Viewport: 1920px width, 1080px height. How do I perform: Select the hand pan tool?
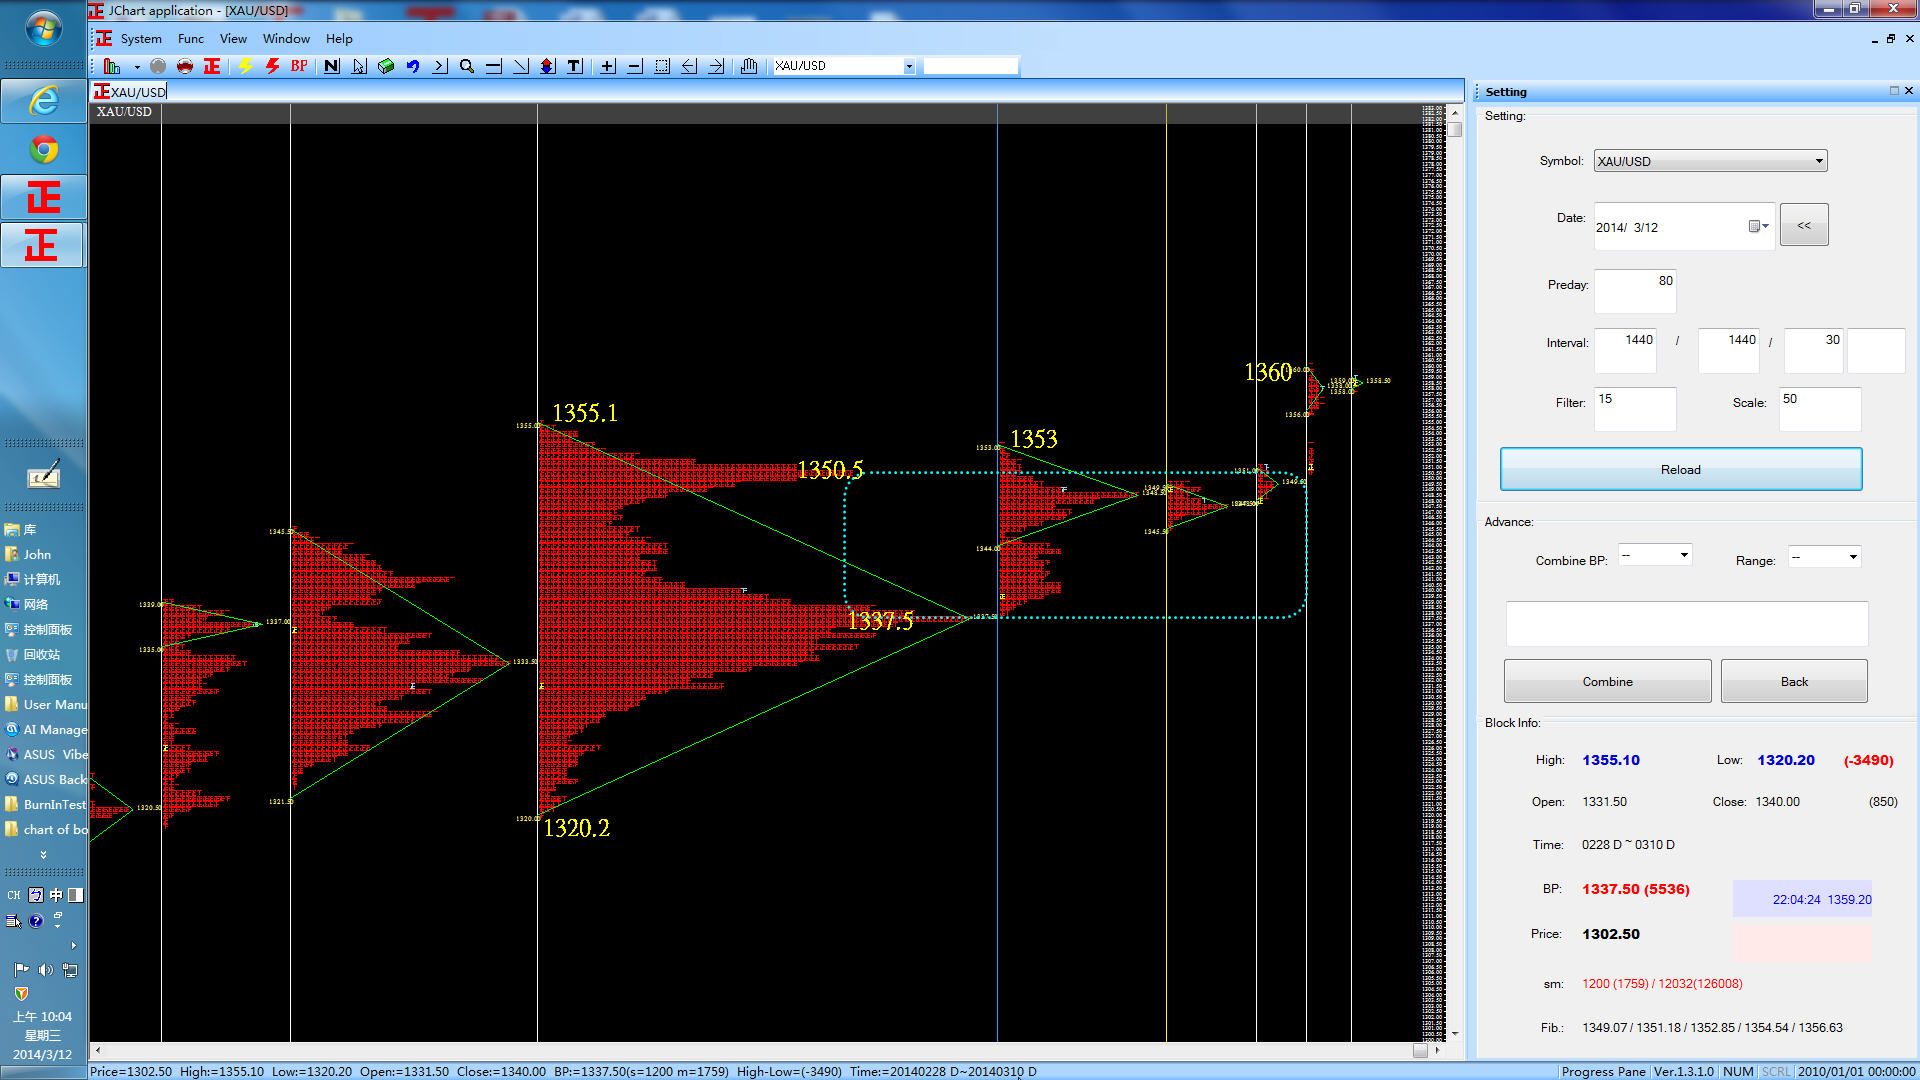749,66
